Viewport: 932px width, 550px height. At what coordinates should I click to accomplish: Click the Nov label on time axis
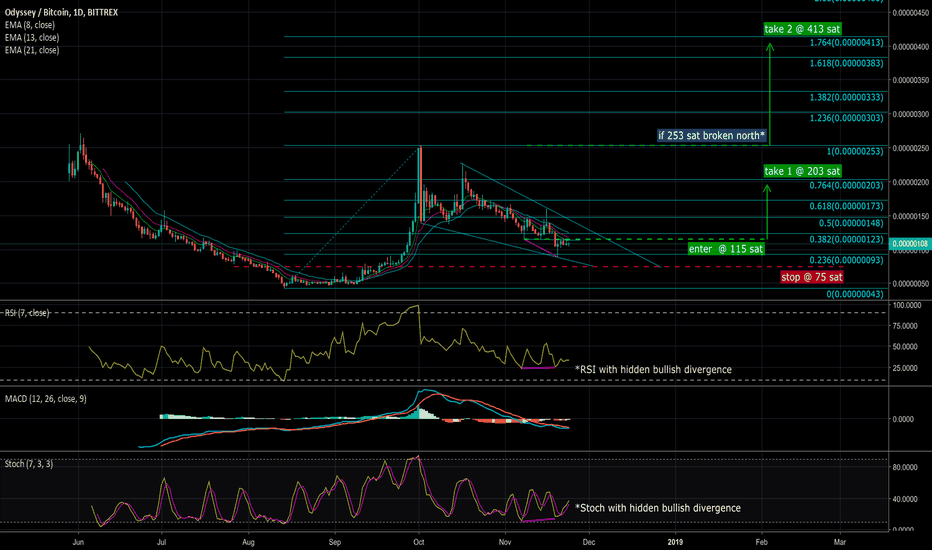click(x=505, y=542)
